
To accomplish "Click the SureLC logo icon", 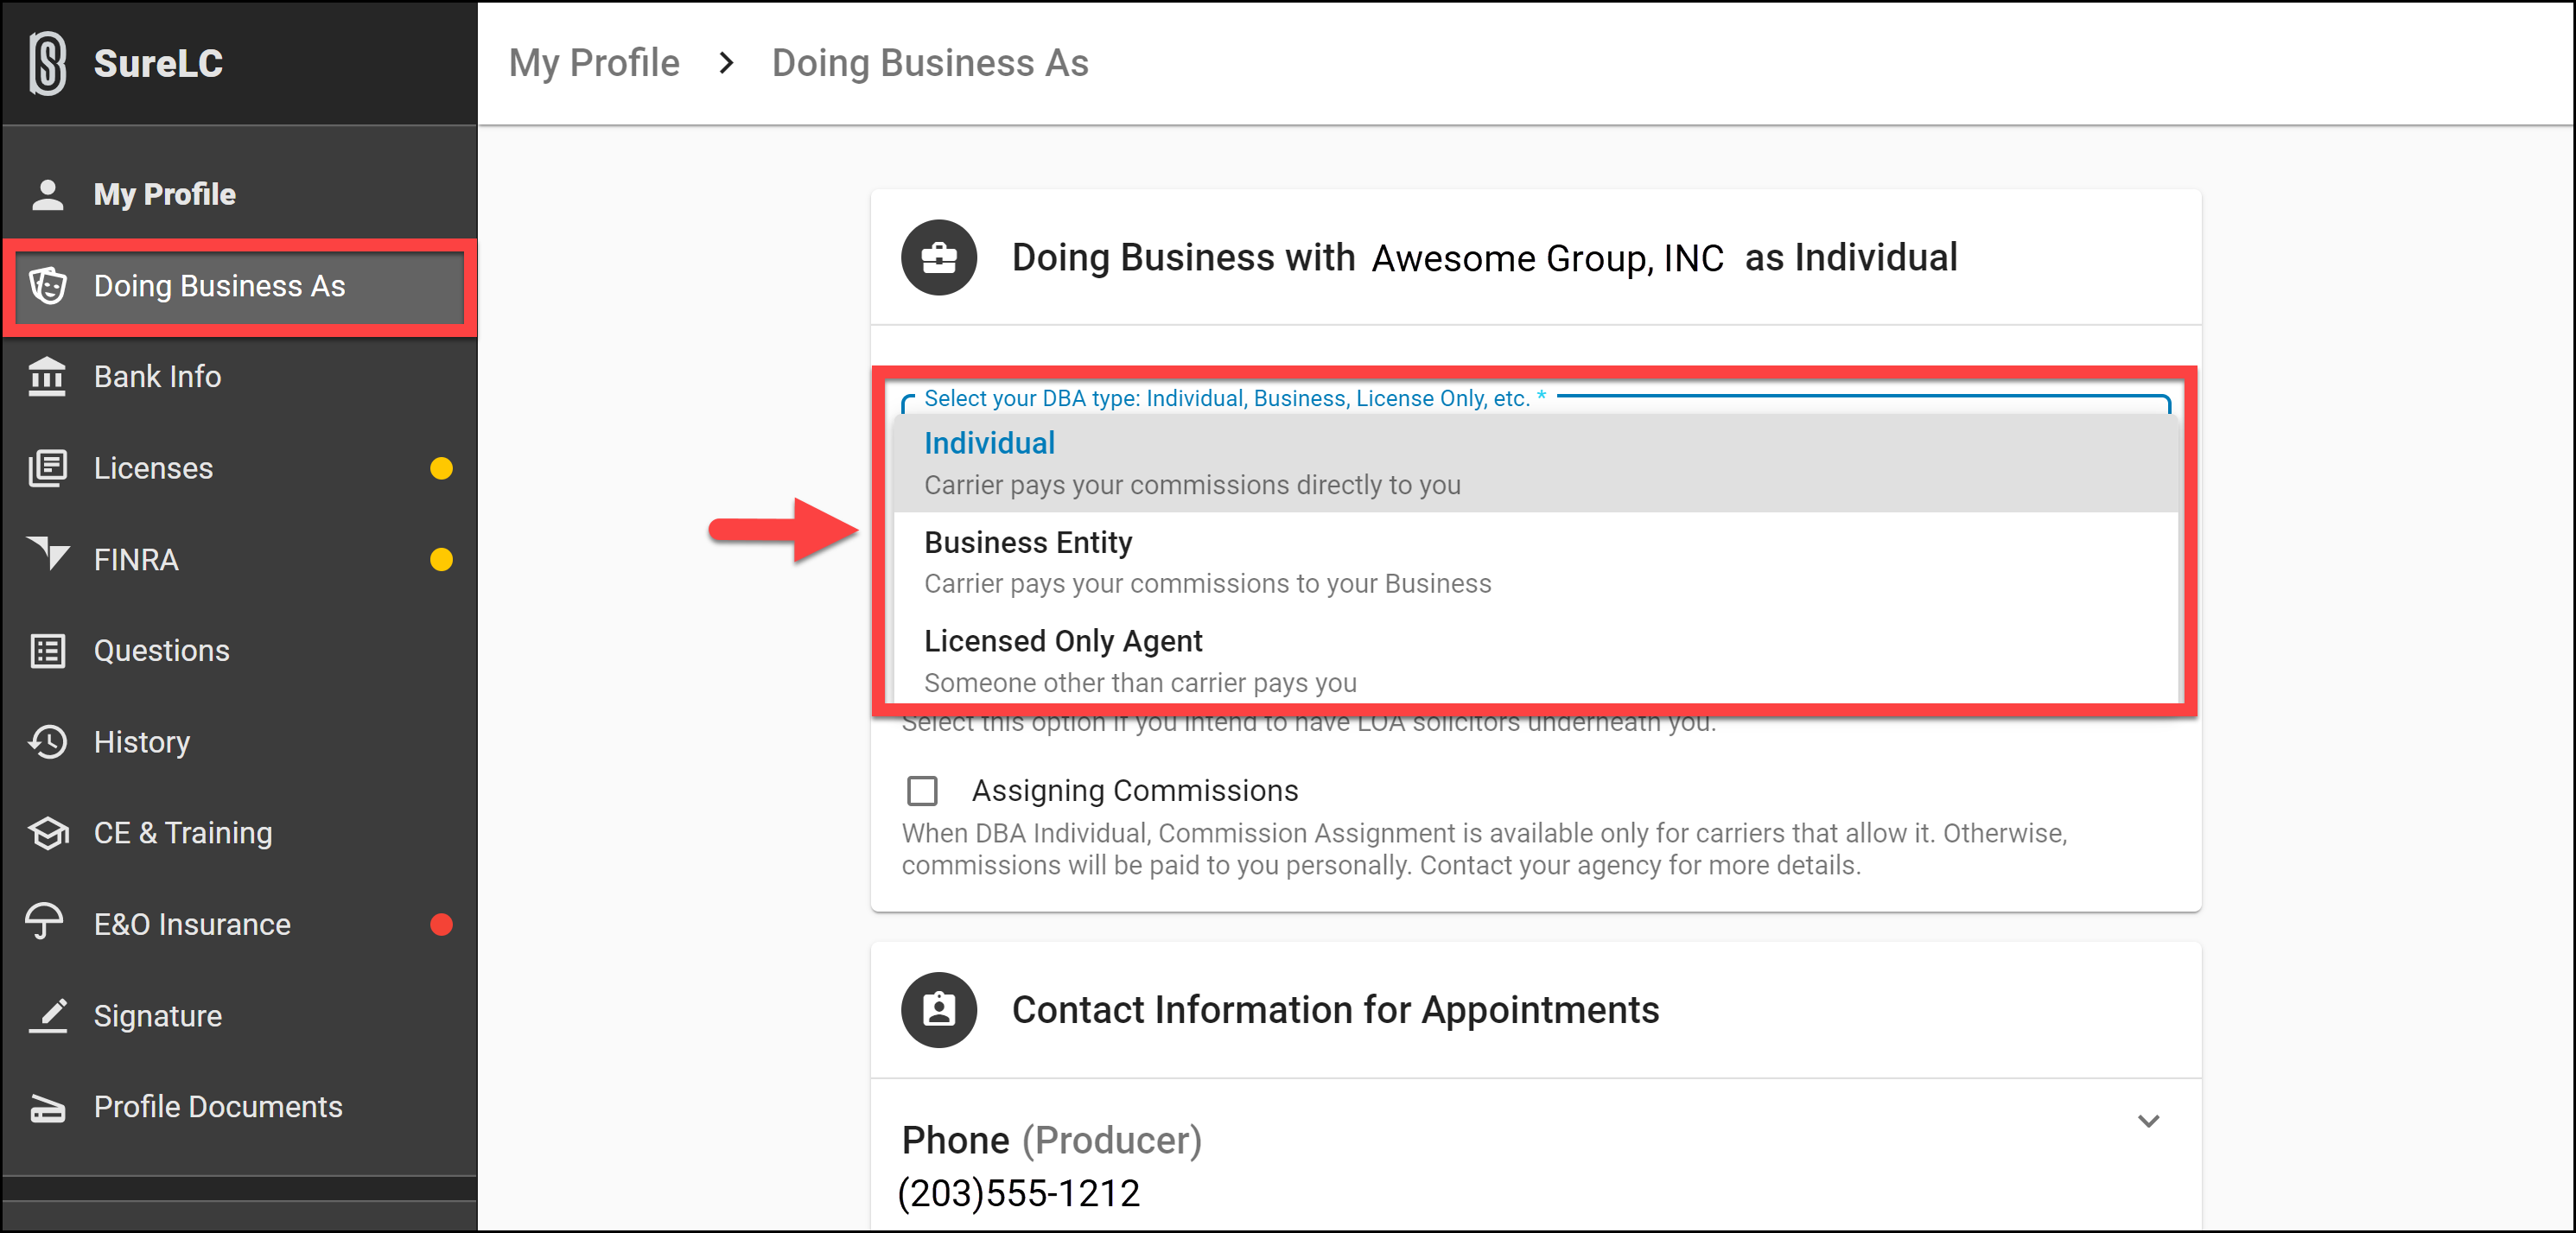I will 47,63.
